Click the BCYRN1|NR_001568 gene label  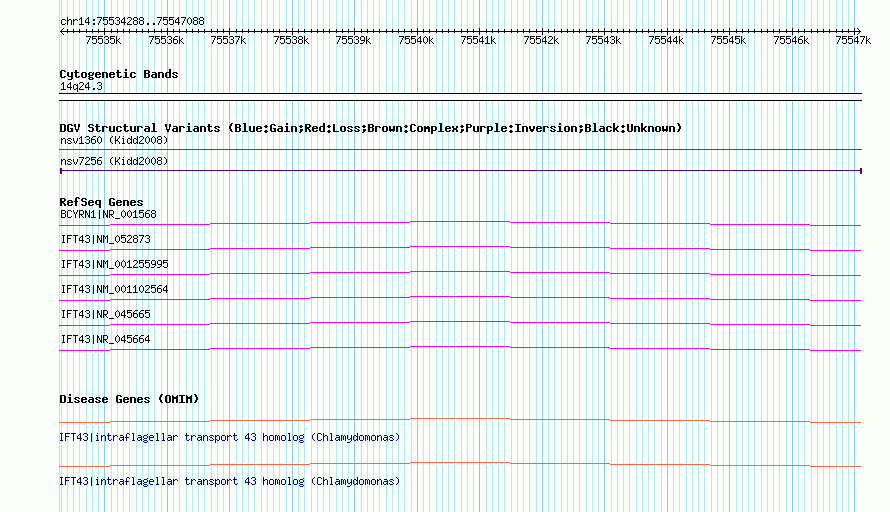[x=108, y=214]
